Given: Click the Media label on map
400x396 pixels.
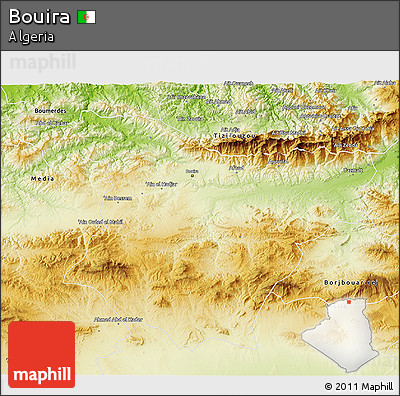Looking at the screenshot, I should (x=42, y=179).
